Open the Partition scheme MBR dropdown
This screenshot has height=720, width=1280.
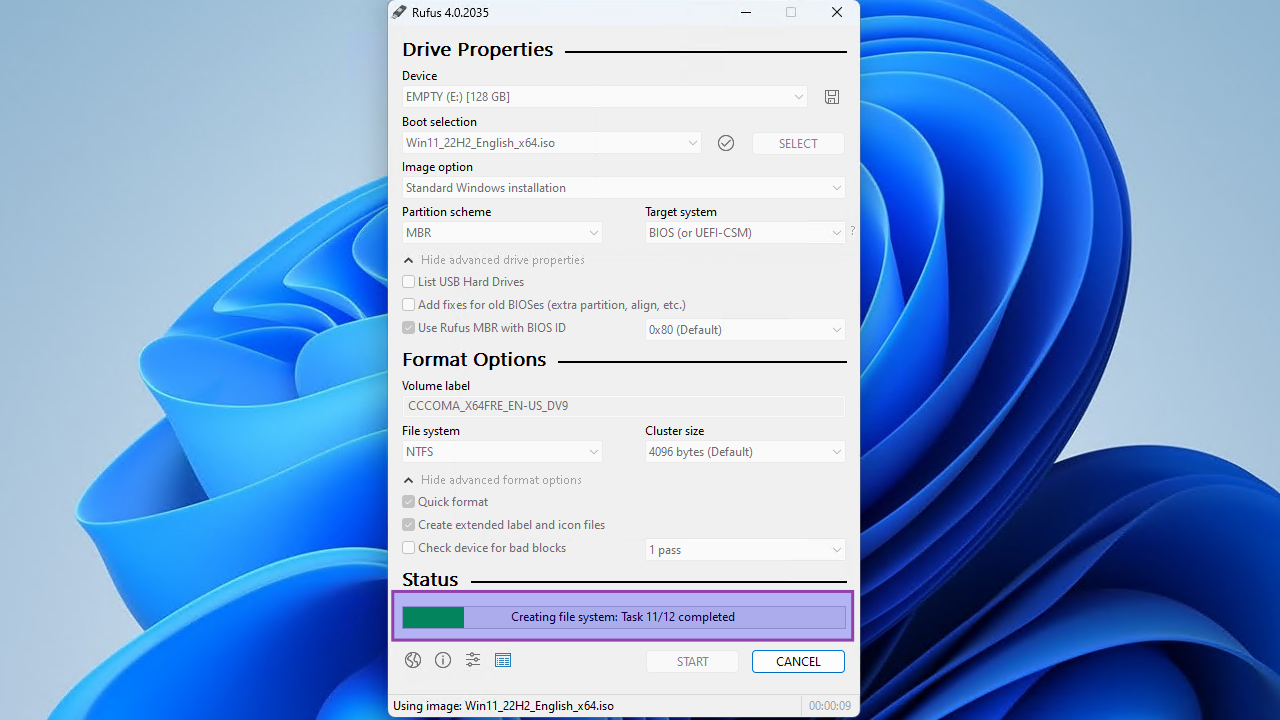[502, 233]
